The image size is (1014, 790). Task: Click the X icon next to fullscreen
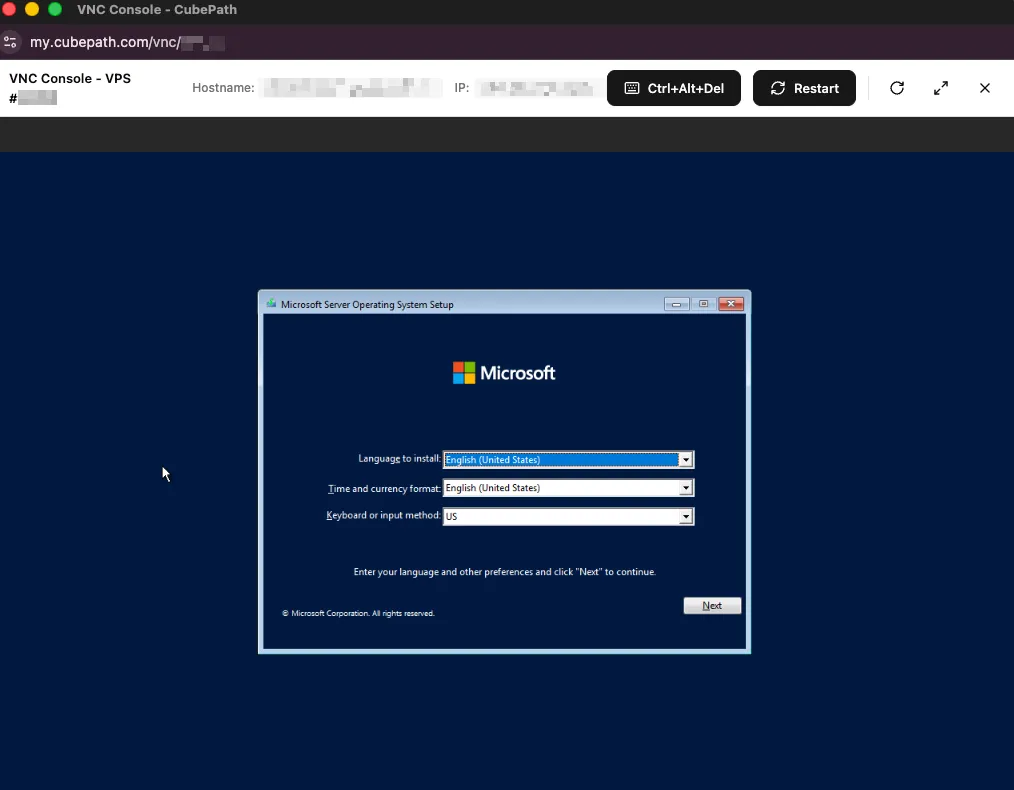pos(984,88)
